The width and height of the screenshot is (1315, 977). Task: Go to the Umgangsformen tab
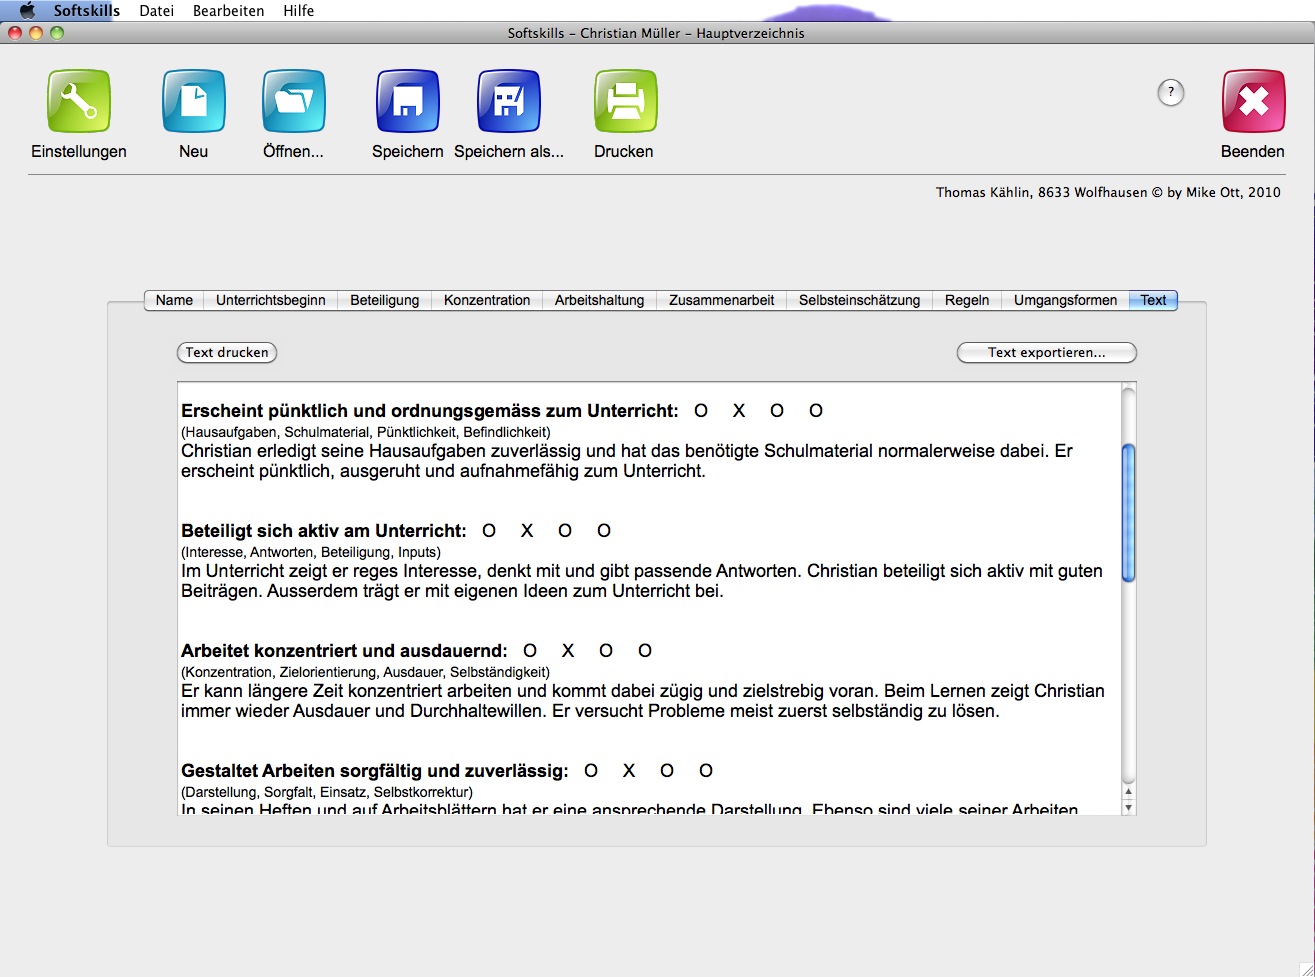[1066, 300]
